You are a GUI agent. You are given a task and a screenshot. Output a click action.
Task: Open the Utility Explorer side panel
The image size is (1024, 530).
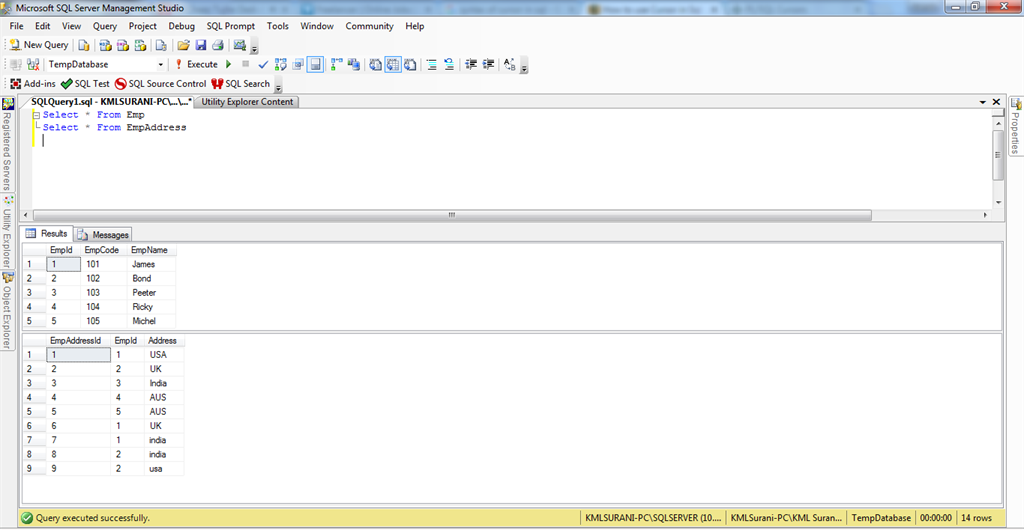coord(7,232)
